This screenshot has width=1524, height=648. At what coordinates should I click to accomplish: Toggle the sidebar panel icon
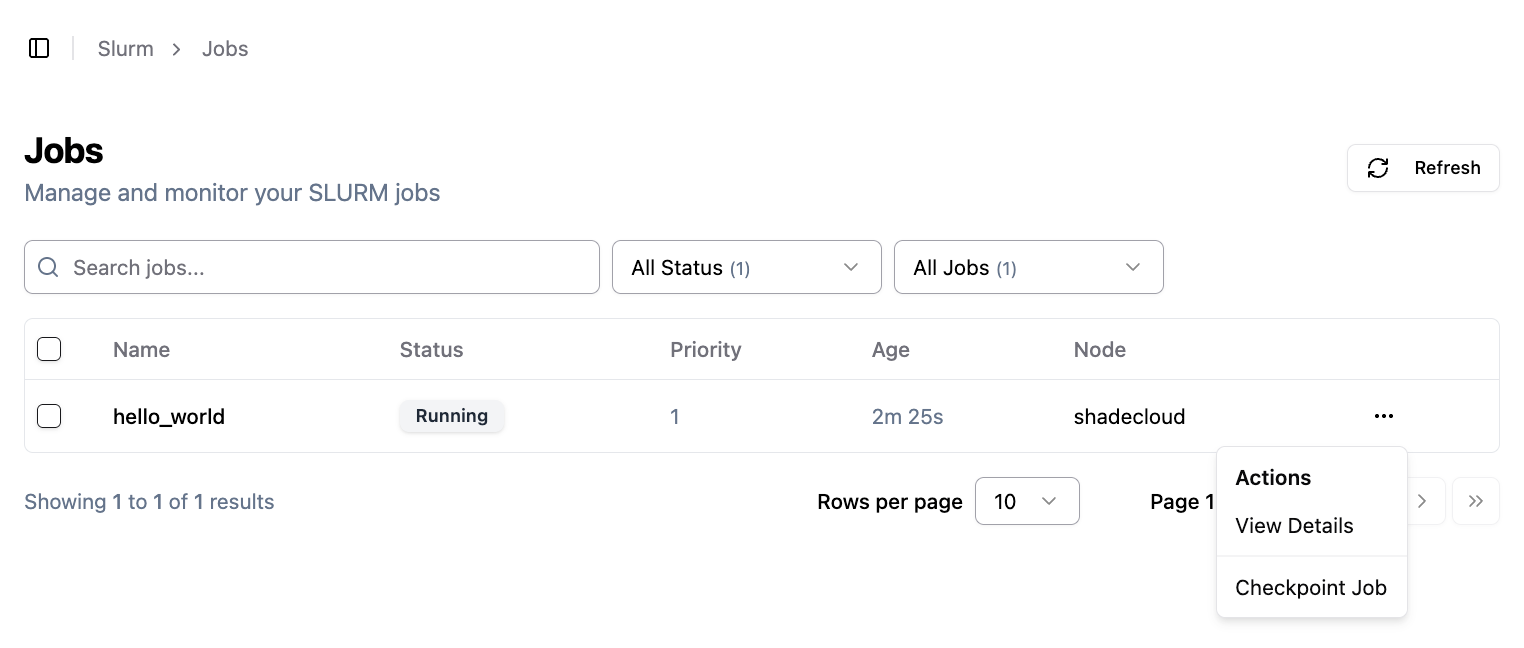[39, 48]
